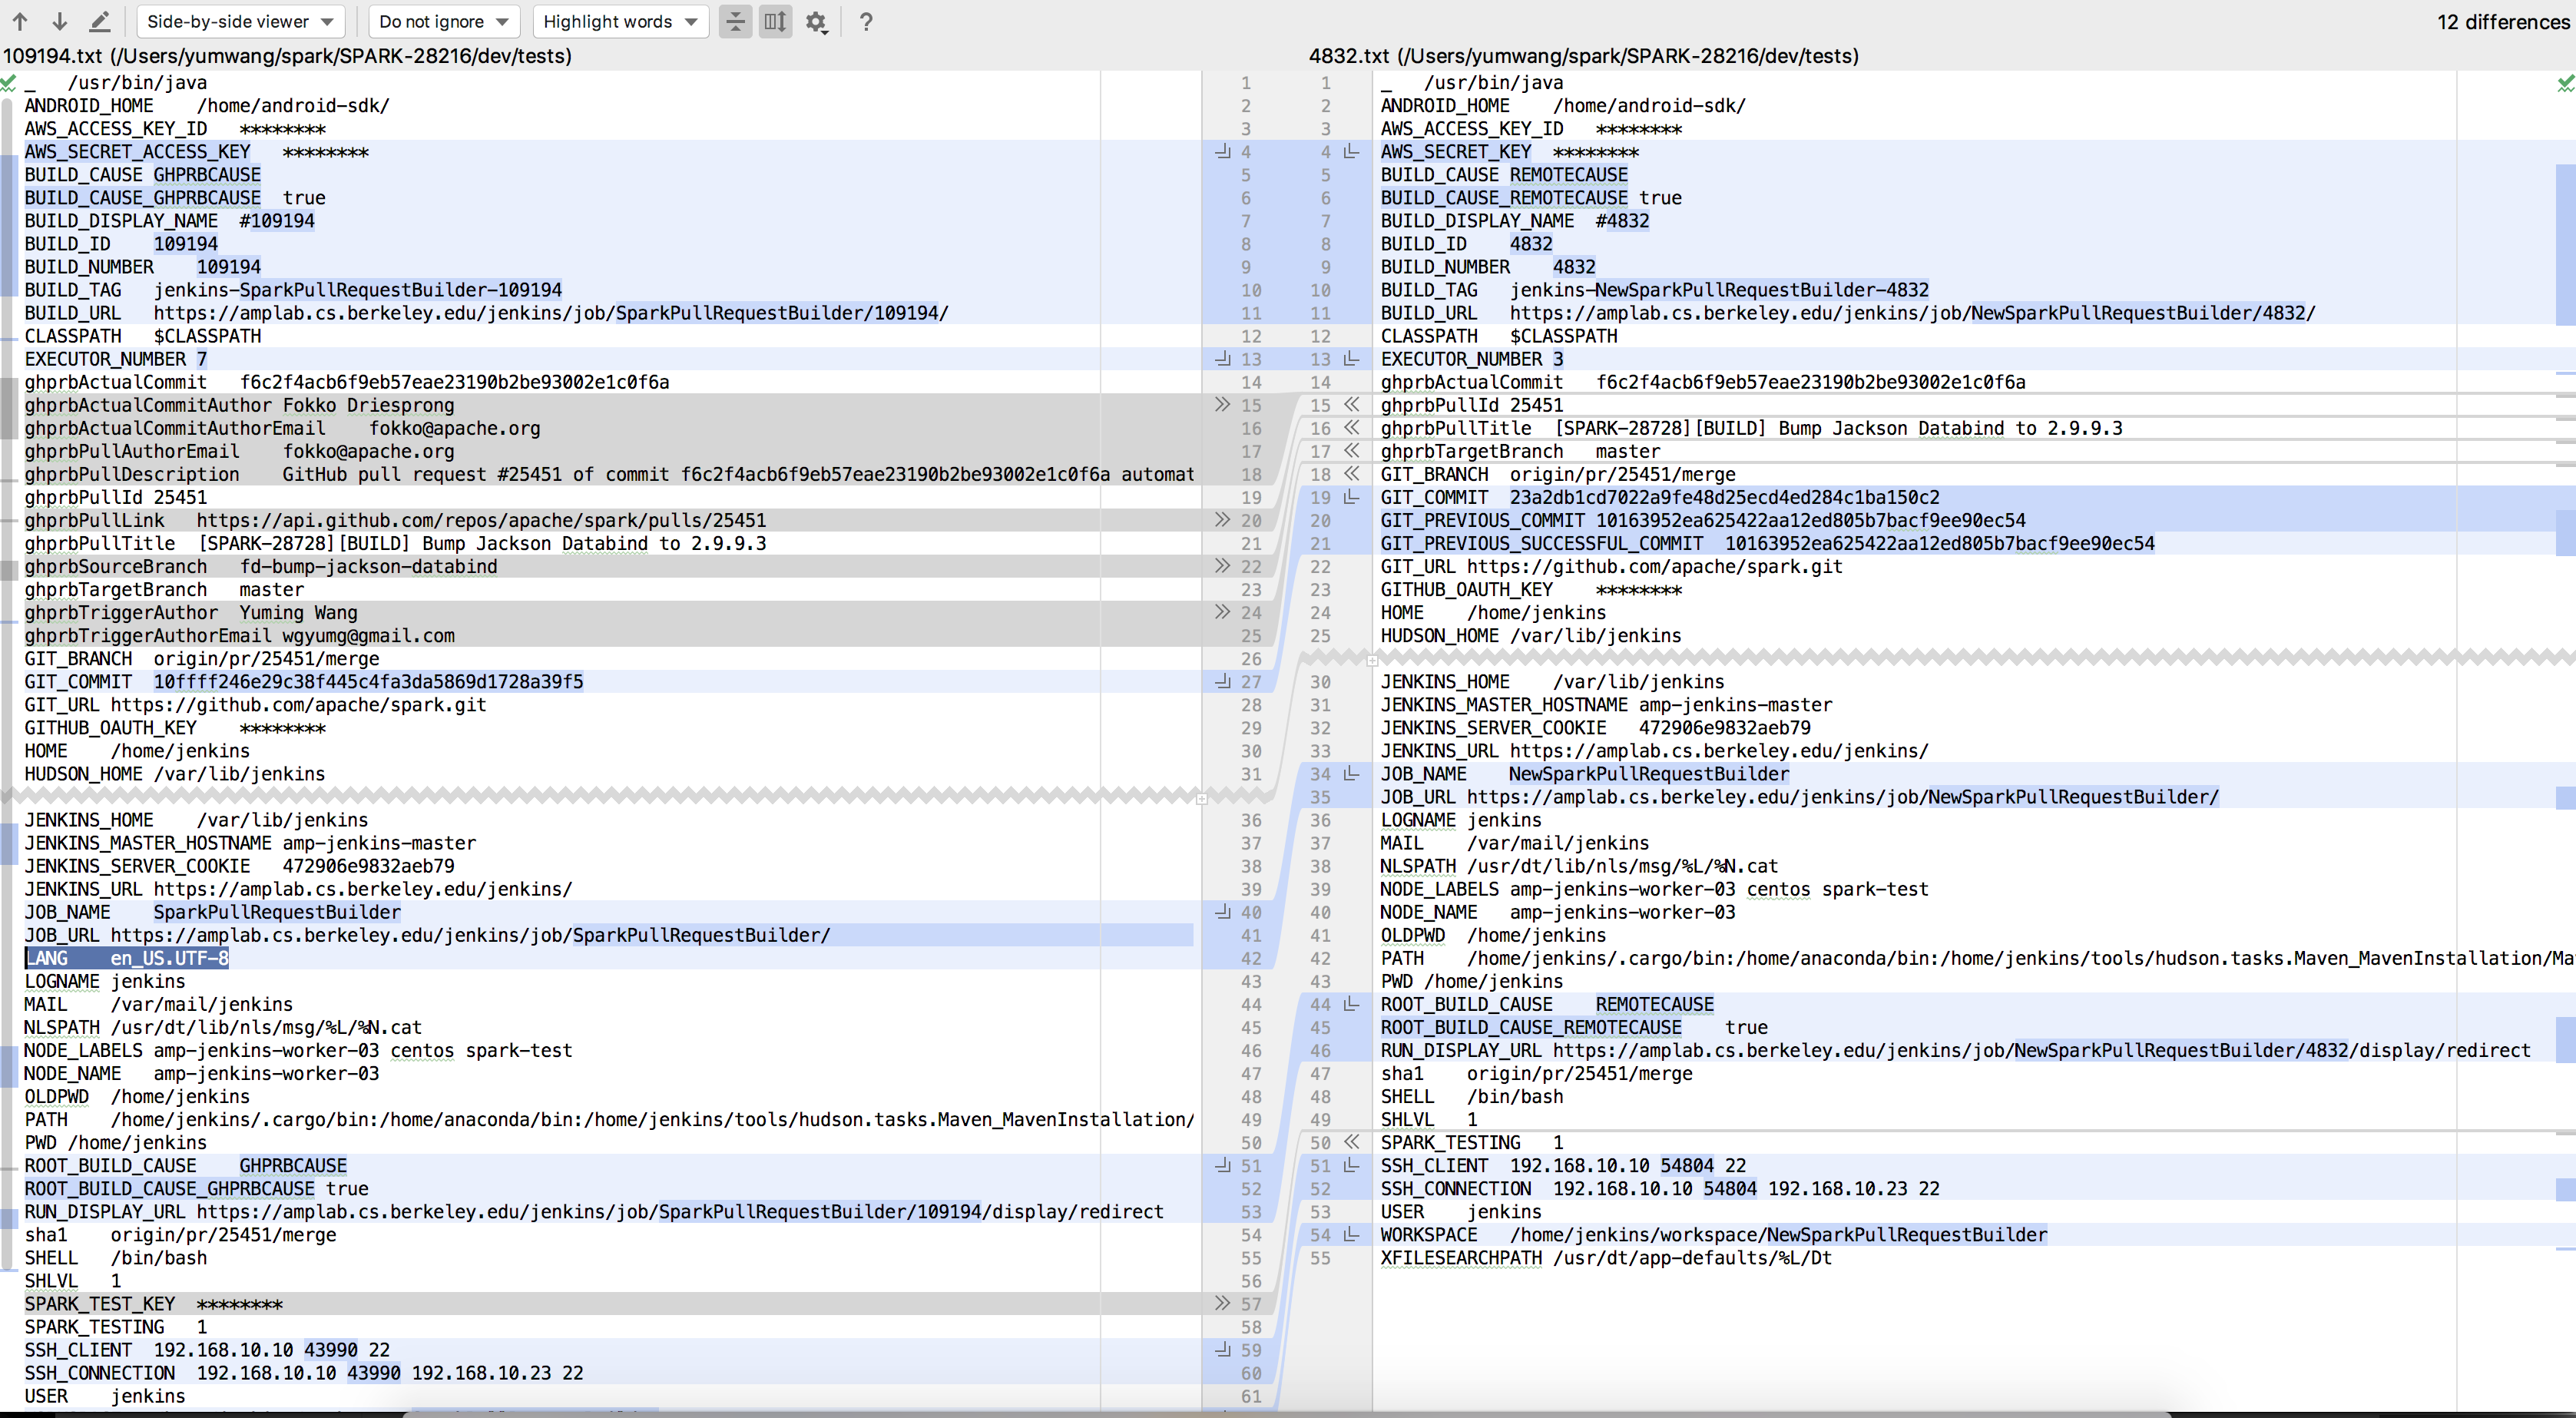Open diff settings gear icon
Image resolution: width=2576 pixels, height=1418 pixels.
point(816,22)
